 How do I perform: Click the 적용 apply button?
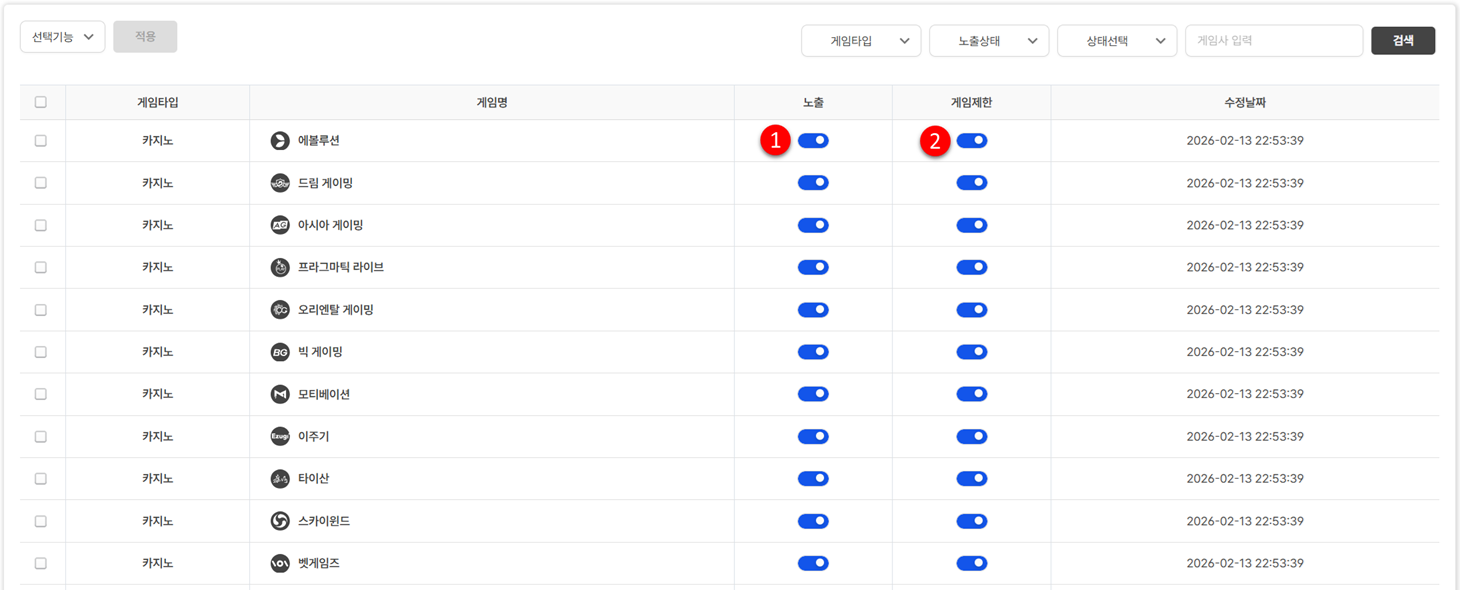click(145, 37)
